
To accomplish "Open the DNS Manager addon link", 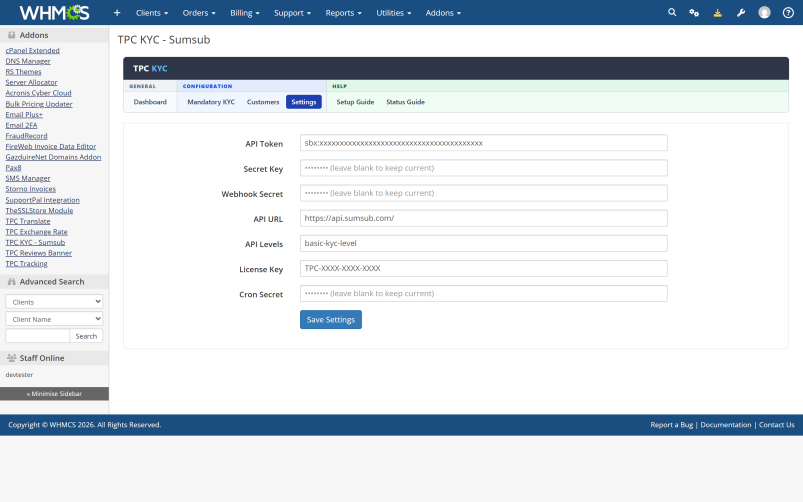I will [28, 61].
